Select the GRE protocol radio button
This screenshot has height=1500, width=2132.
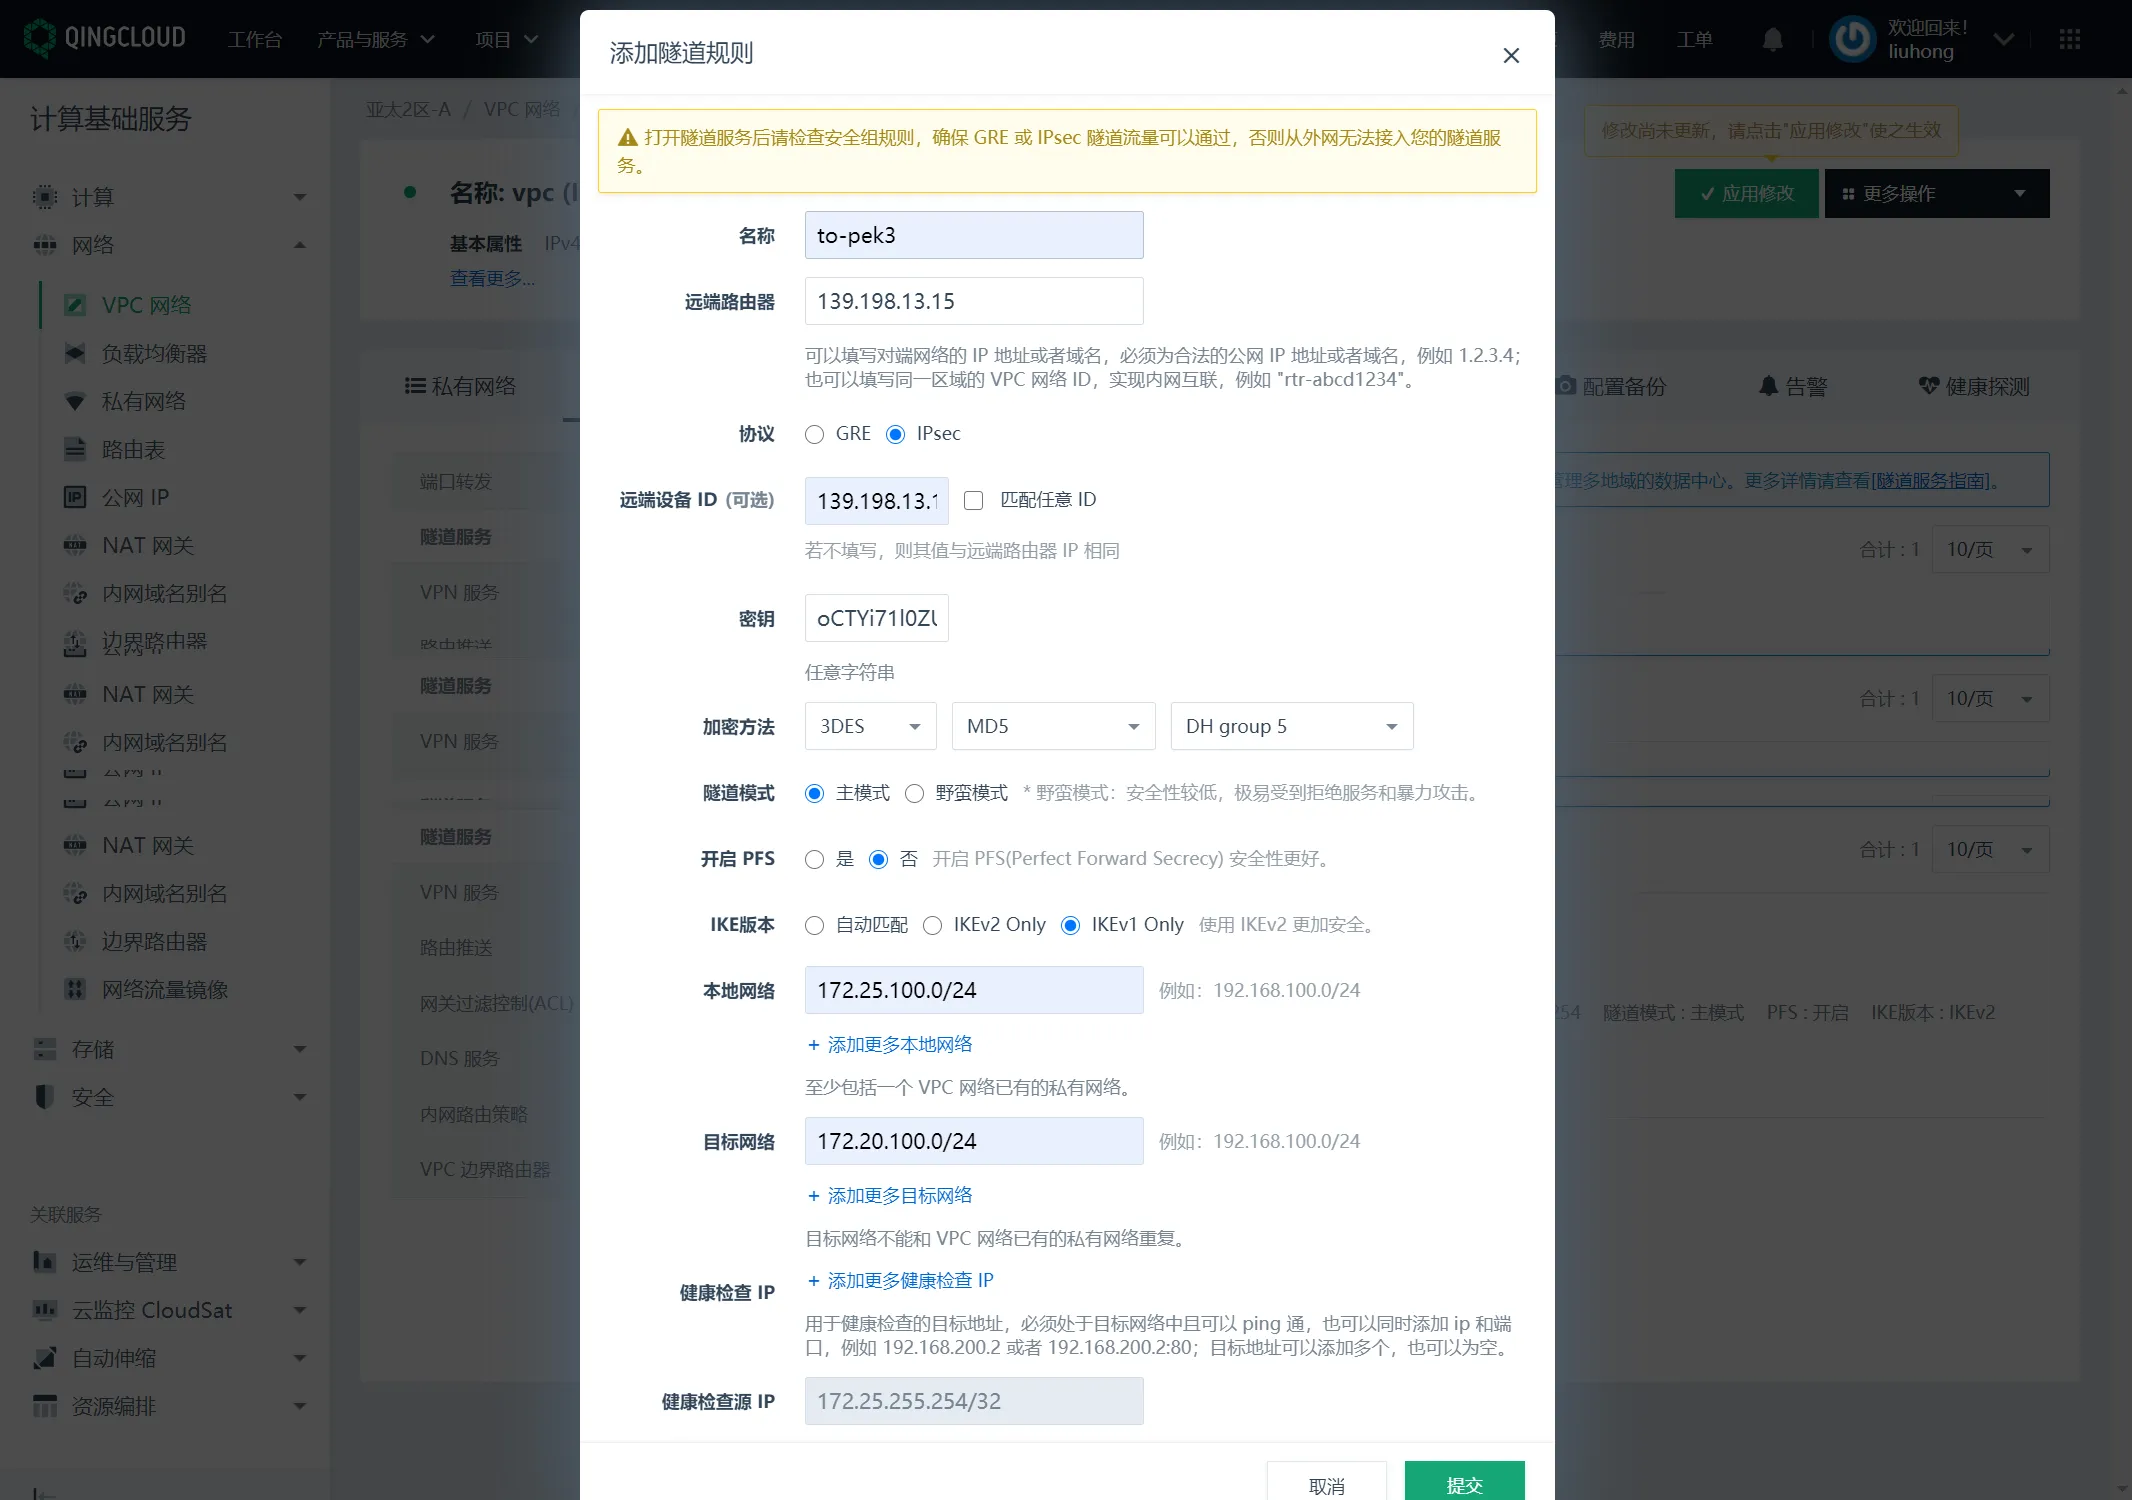point(815,434)
